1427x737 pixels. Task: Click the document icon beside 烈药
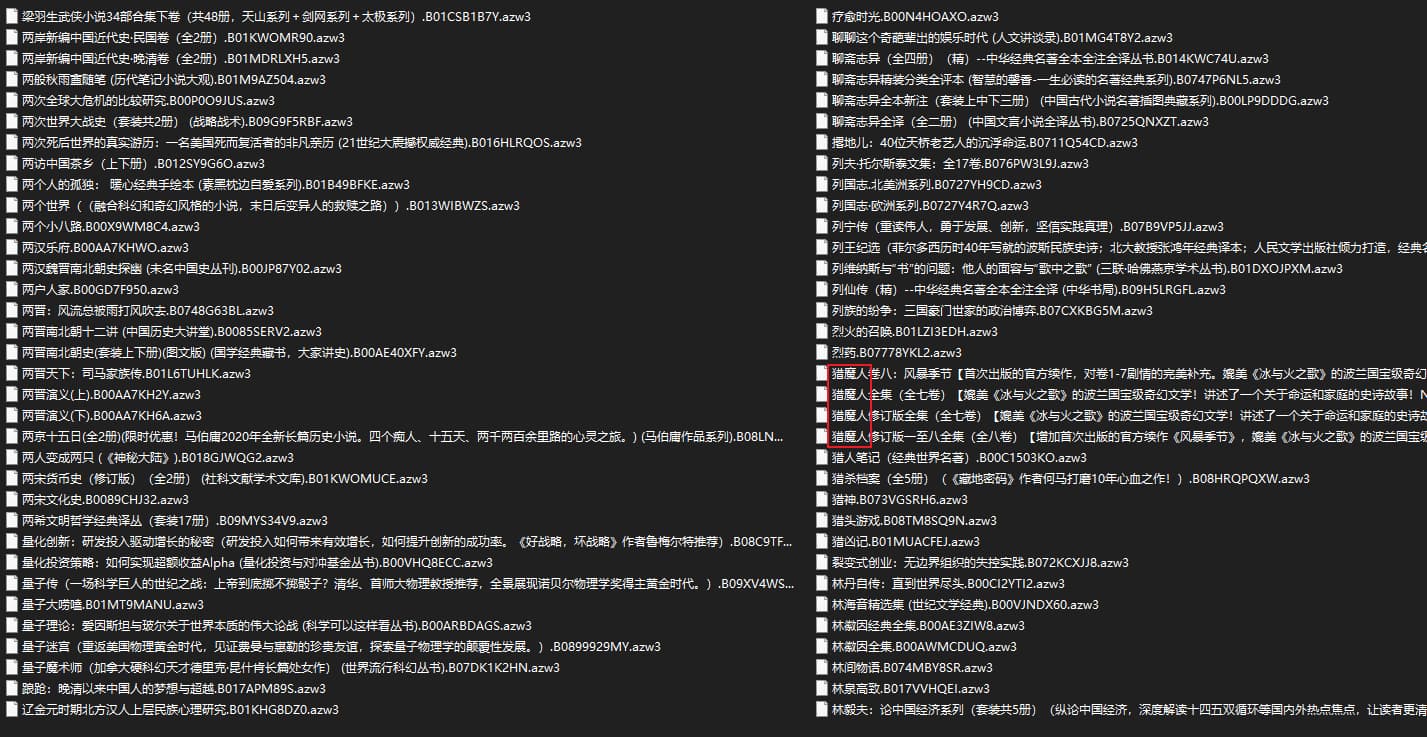[x=822, y=353]
